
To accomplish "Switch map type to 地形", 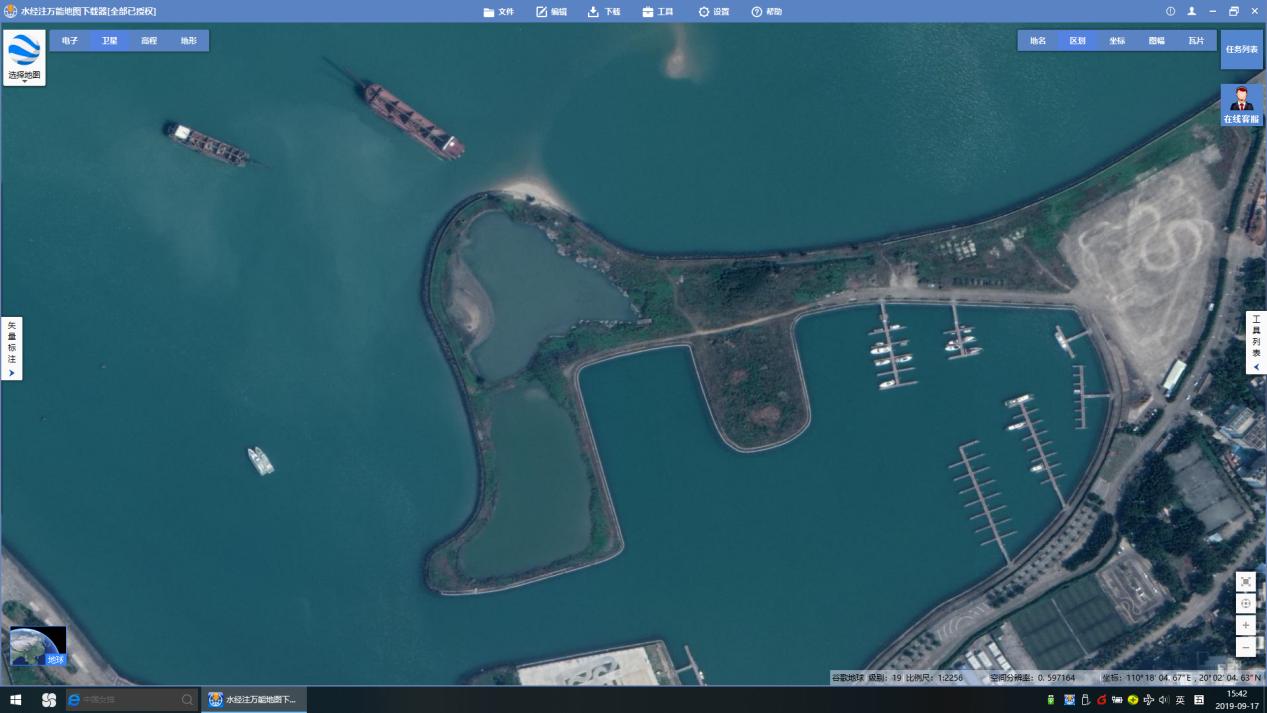I will click(x=189, y=41).
